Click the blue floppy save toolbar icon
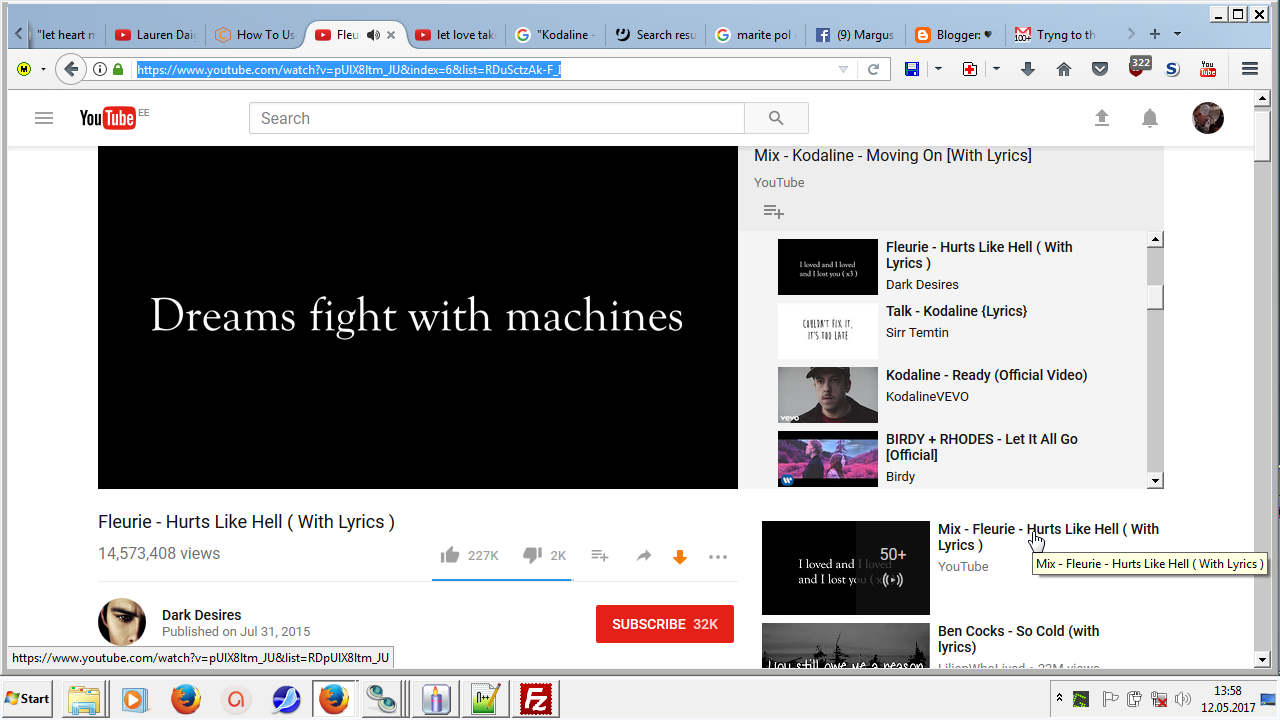 click(912, 69)
